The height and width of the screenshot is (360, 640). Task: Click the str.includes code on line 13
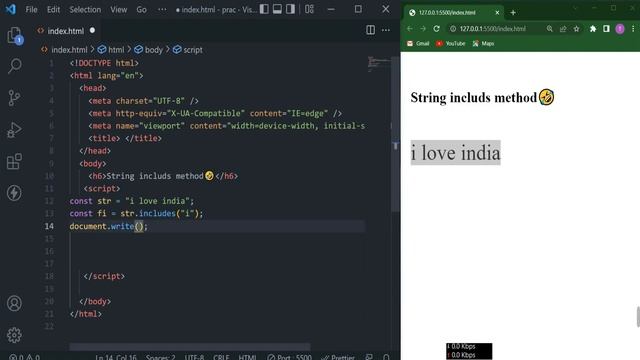pos(162,213)
